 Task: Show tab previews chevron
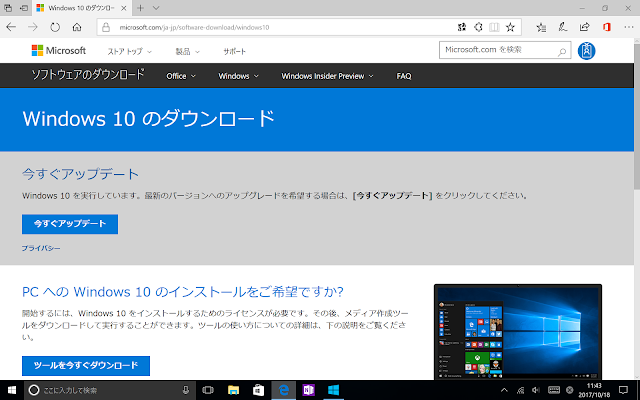pos(156,8)
